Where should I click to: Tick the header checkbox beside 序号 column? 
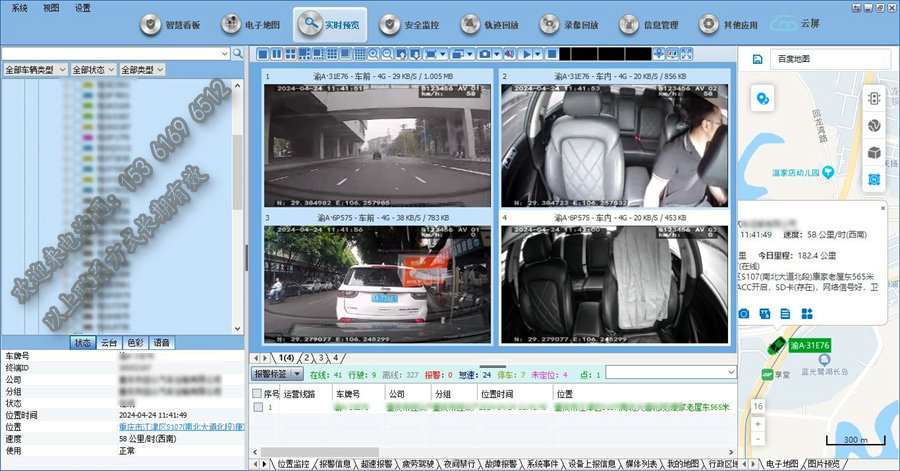pos(258,394)
